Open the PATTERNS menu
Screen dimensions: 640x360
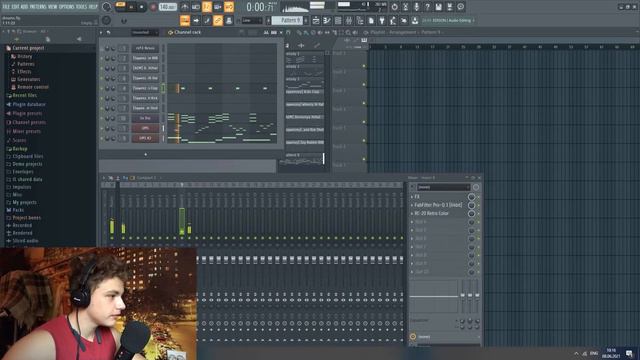tap(38, 7)
